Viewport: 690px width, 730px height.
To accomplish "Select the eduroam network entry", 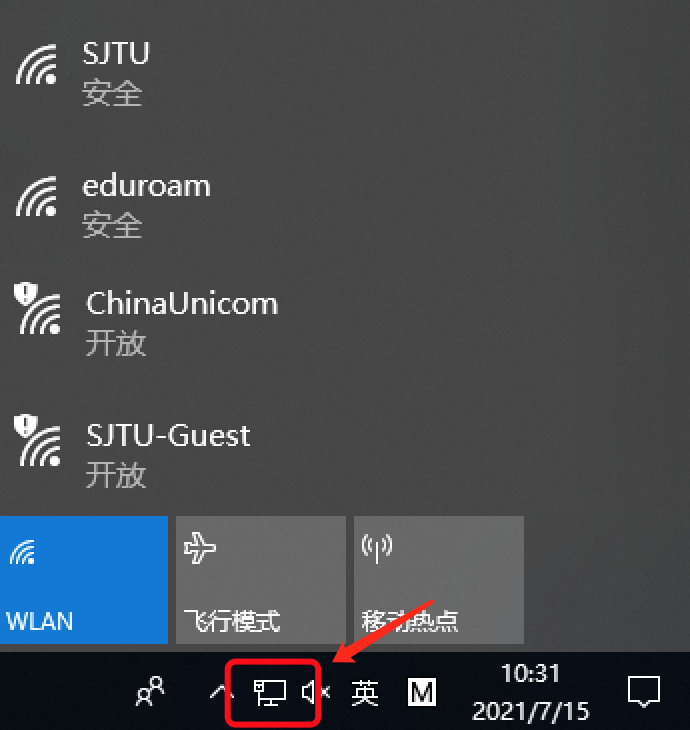I will tap(345, 205).
